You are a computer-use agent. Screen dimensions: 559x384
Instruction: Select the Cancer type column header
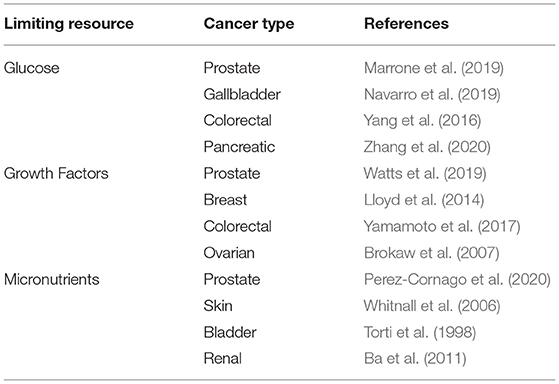click(x=249, y=24)
